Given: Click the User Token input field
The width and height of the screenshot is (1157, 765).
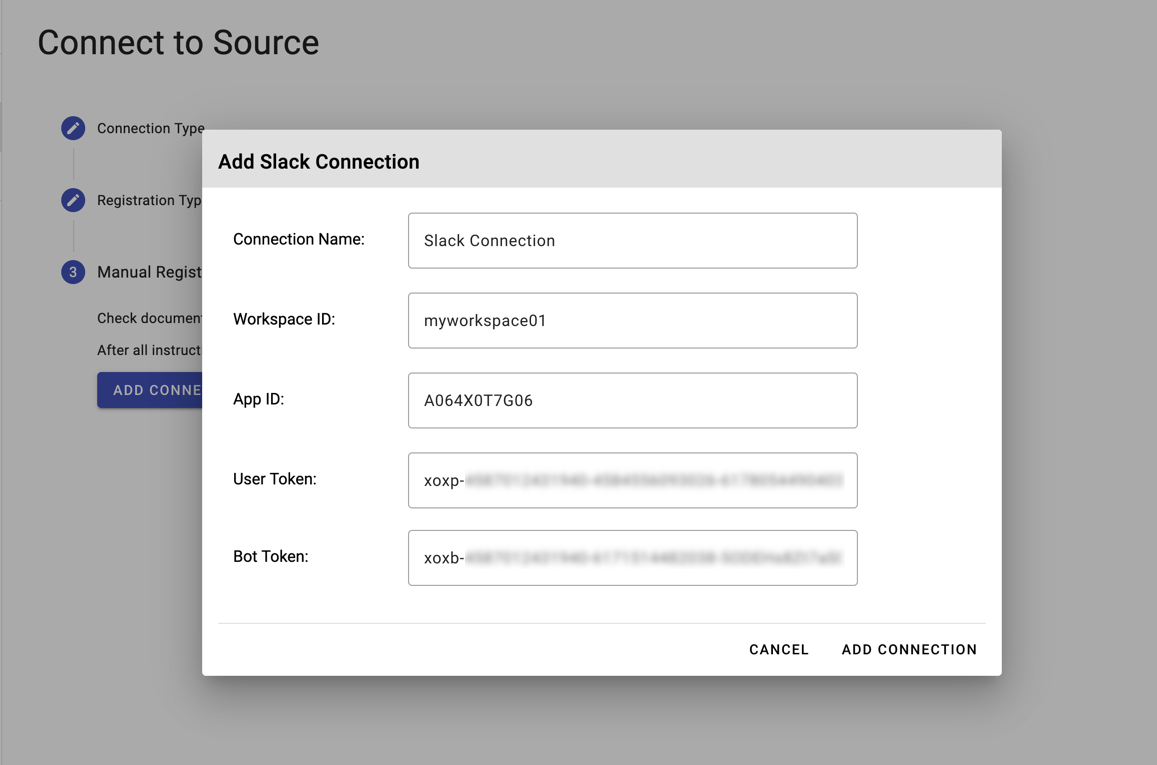Looking at the screenshot, I should point(632,480).
